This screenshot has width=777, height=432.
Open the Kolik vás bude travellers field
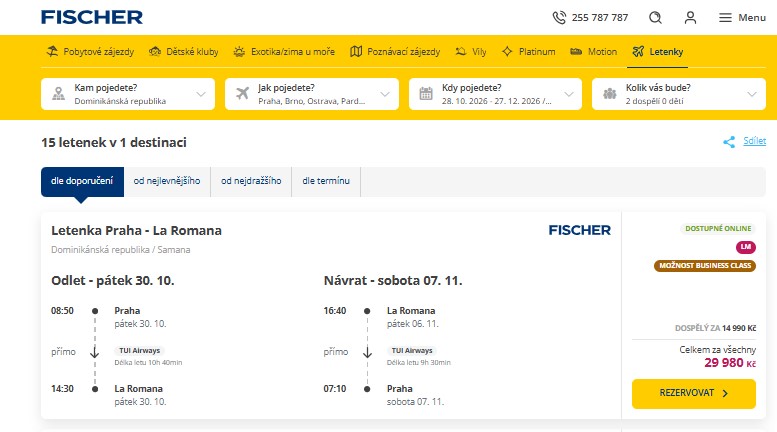tap(679, 94)
